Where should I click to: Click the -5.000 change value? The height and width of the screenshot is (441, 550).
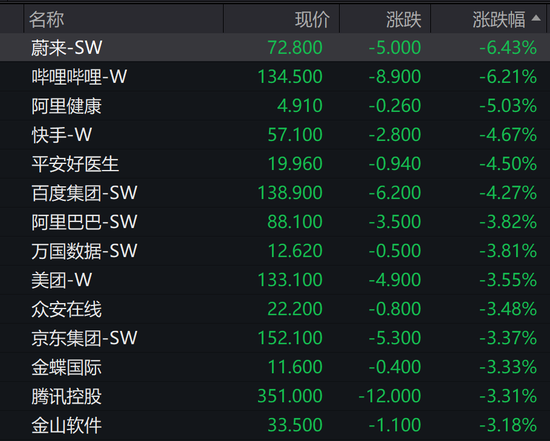coord(395,47)
